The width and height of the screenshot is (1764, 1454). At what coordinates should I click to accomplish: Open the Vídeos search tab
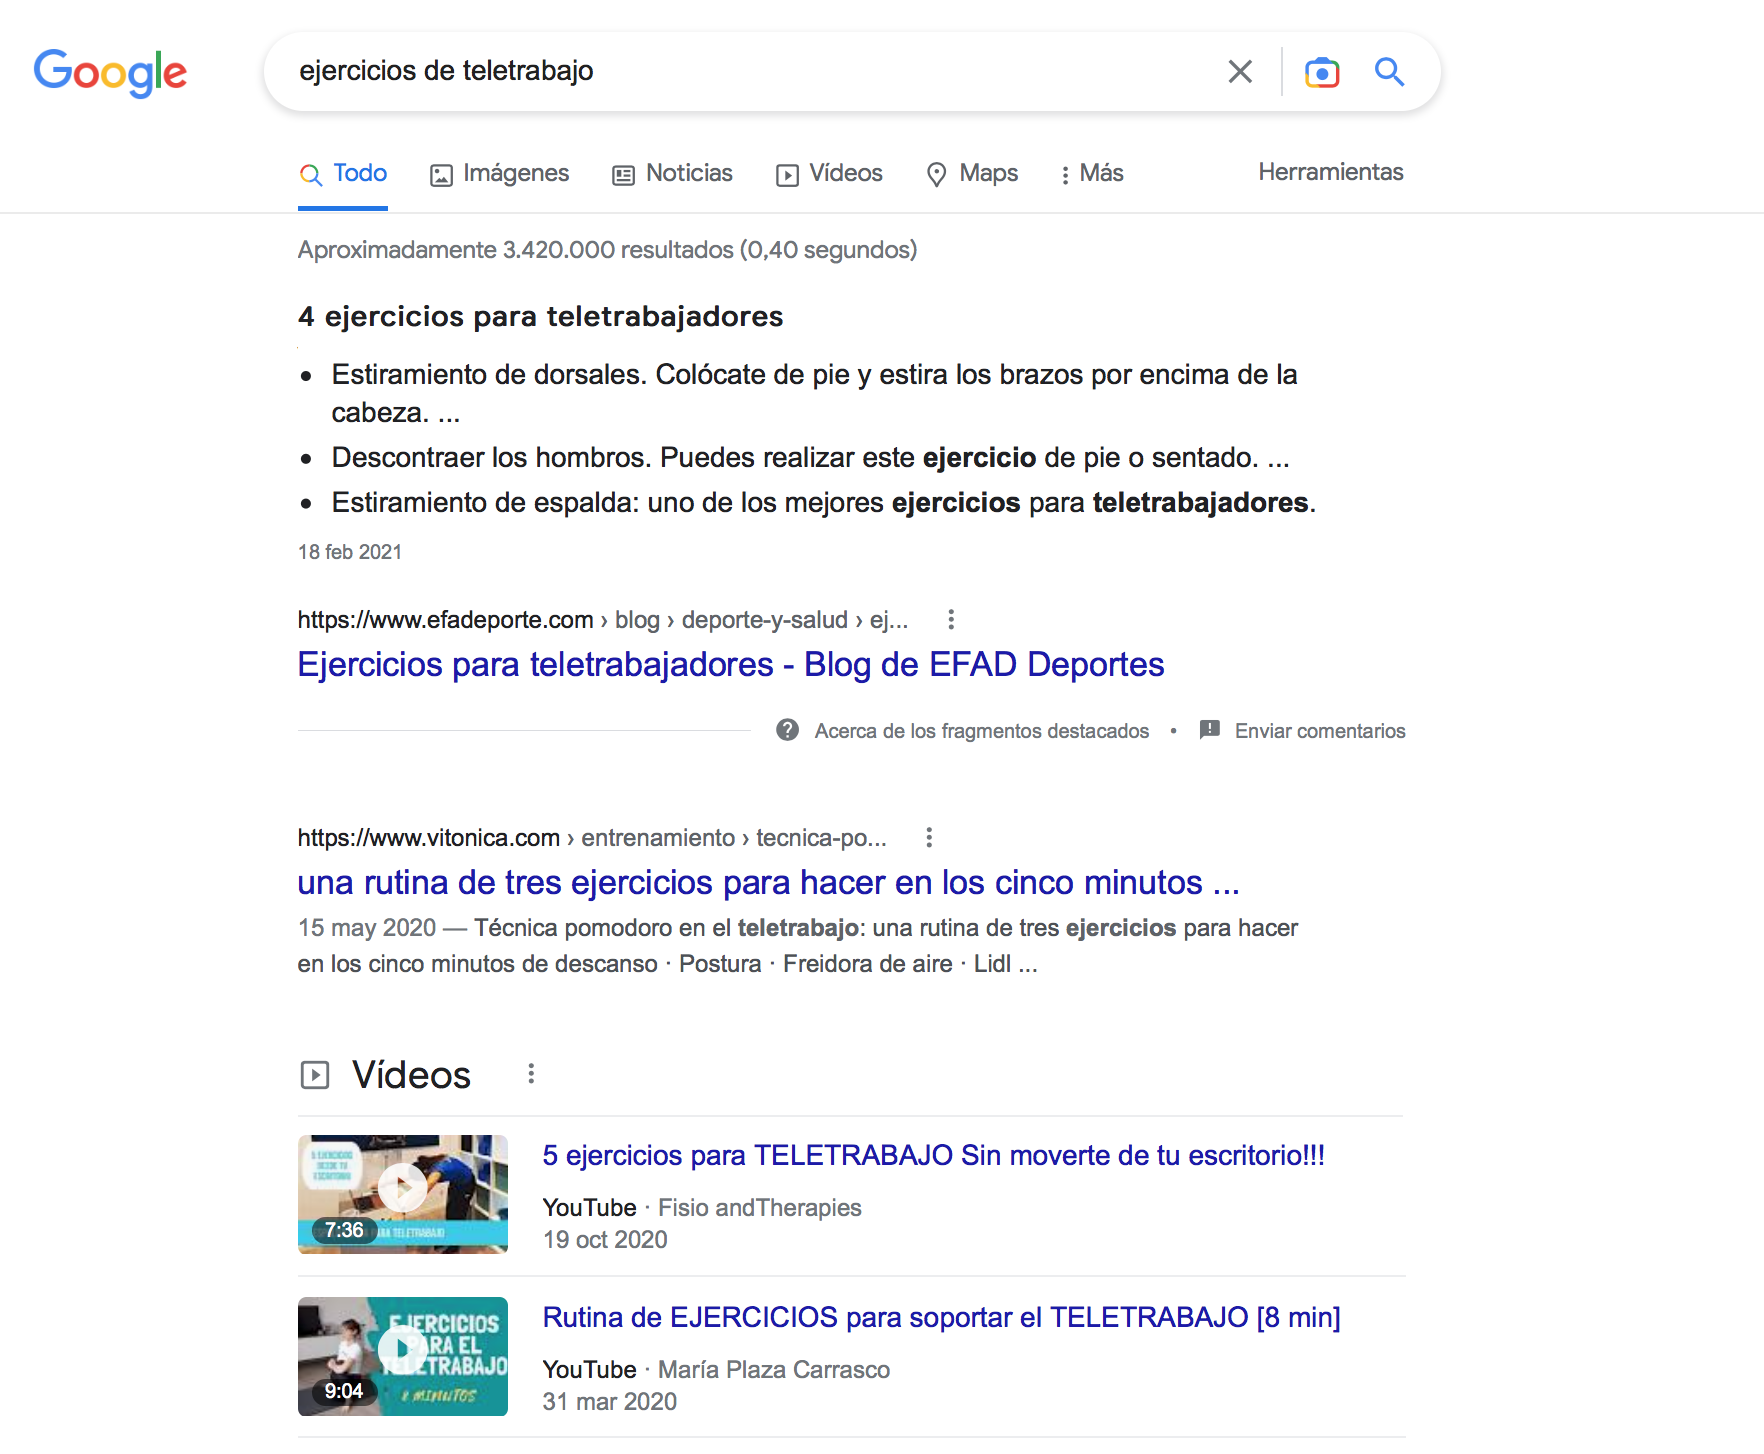coord(830,174)
